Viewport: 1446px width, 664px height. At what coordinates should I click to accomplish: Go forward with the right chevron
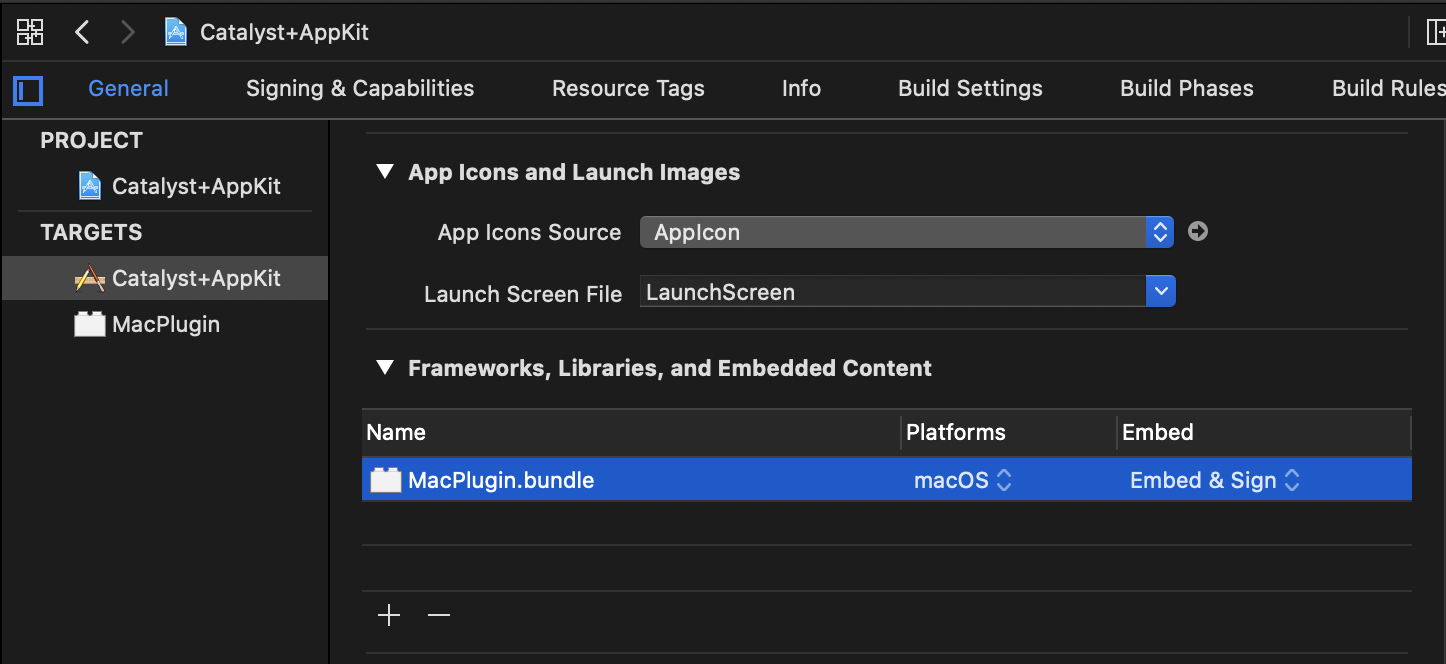[x=127, y=32]
